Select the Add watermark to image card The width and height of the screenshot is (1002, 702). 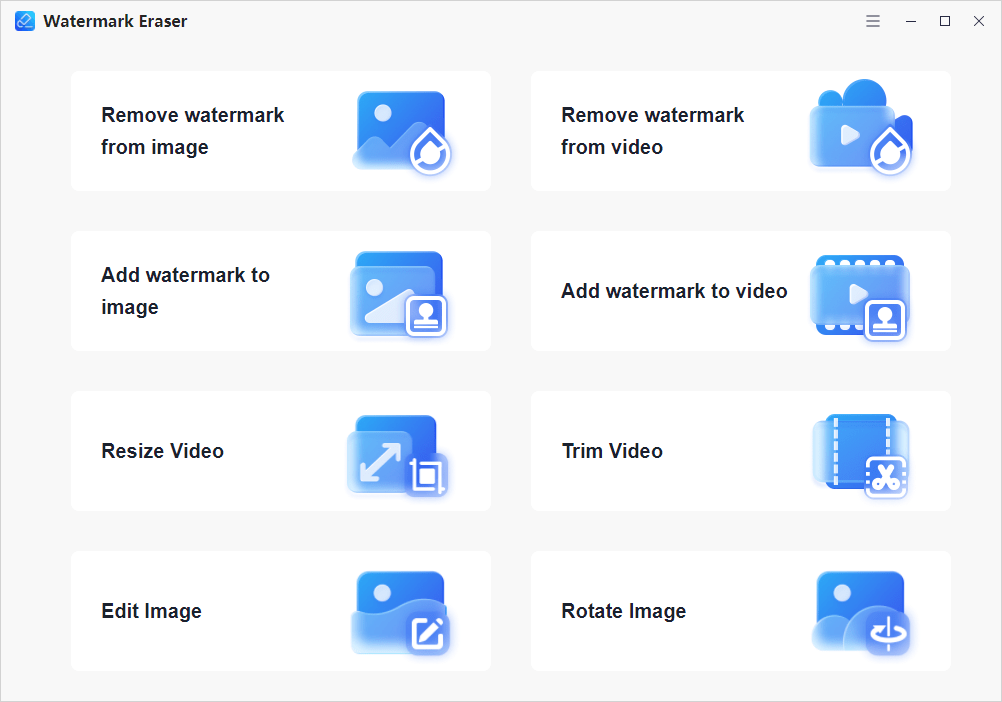[280, 291]
